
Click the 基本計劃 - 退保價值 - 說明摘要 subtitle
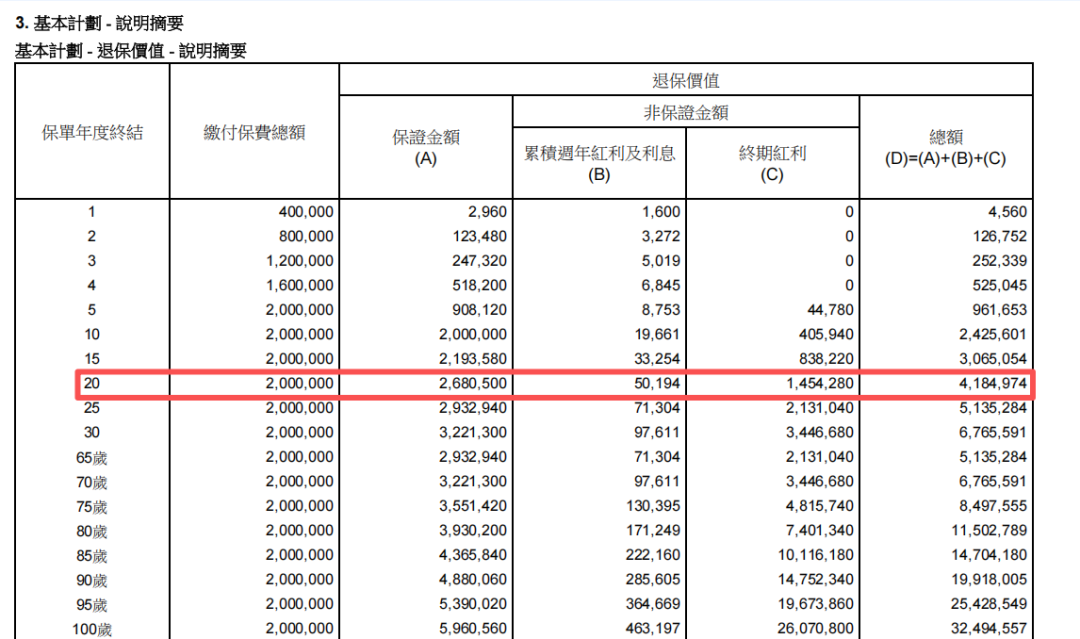(131, 51)
